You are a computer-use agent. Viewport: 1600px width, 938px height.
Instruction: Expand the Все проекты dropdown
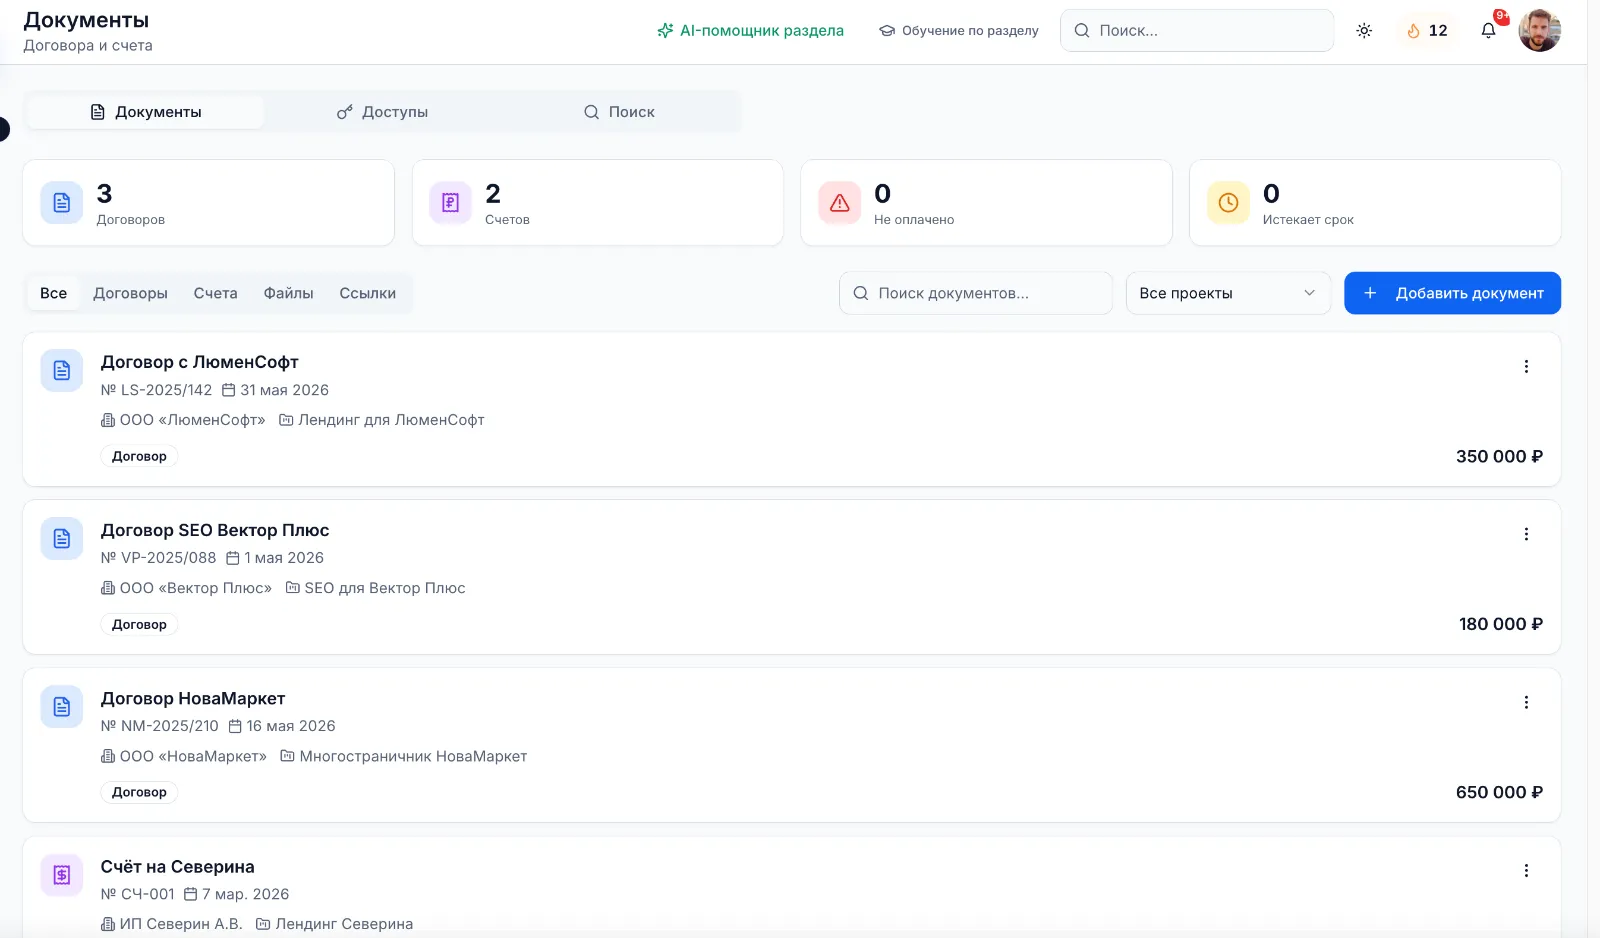pyautogui.click(x=1228, y=293)
